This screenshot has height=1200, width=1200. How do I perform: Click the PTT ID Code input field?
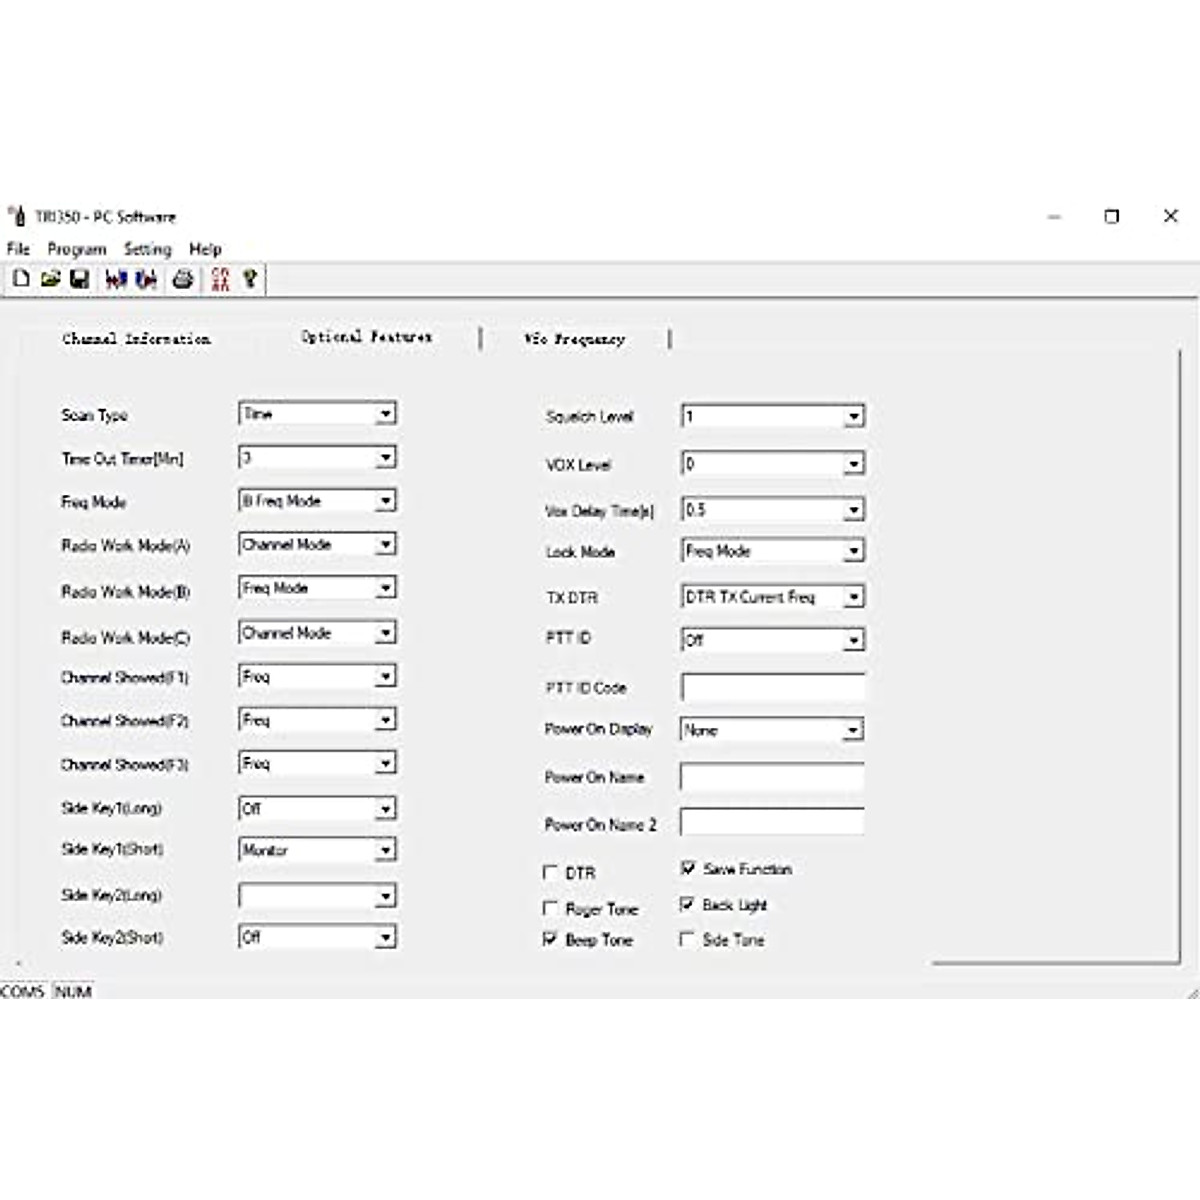coord(772,688)
